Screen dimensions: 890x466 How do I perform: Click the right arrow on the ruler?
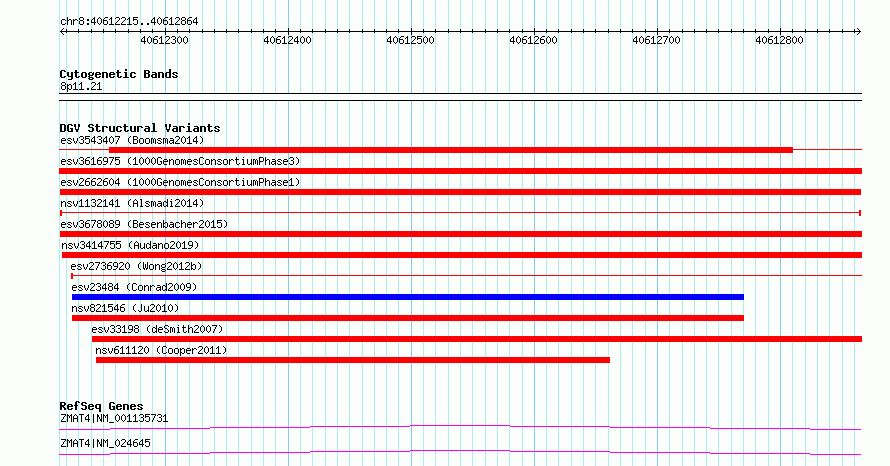tap(858, 32)
